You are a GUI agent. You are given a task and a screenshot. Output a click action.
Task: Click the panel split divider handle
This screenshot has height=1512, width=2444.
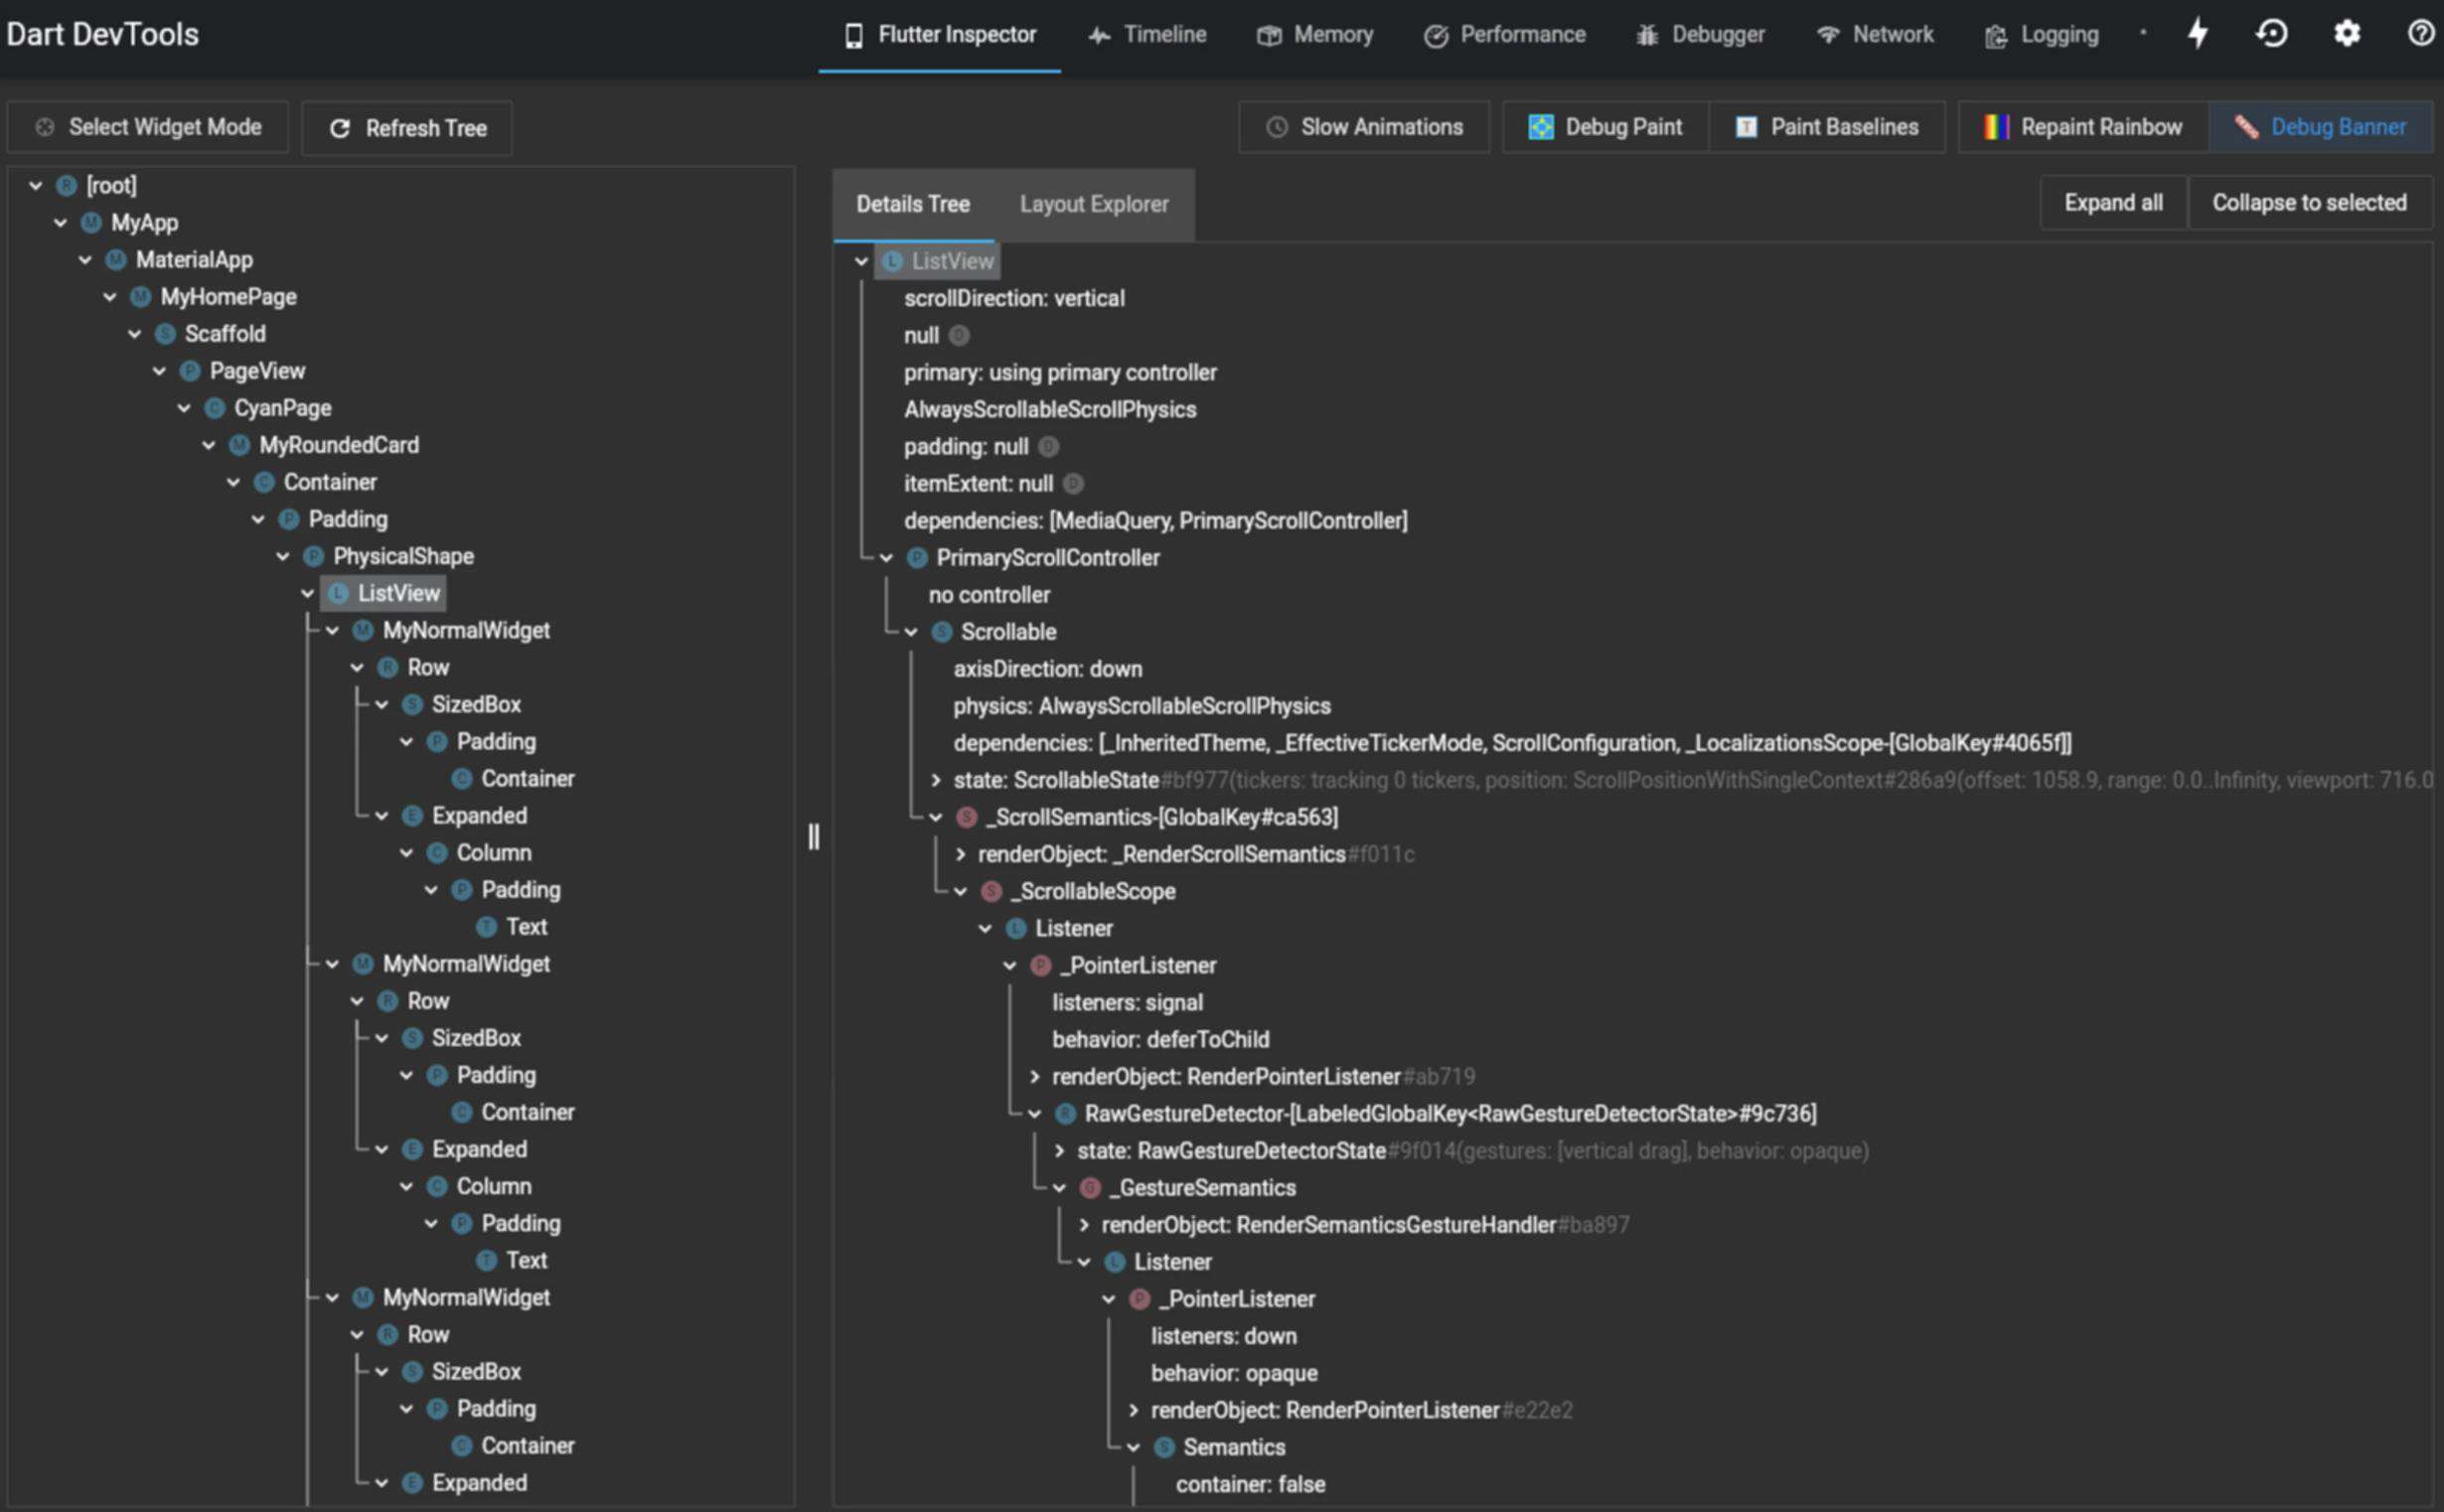pos(813,836)
